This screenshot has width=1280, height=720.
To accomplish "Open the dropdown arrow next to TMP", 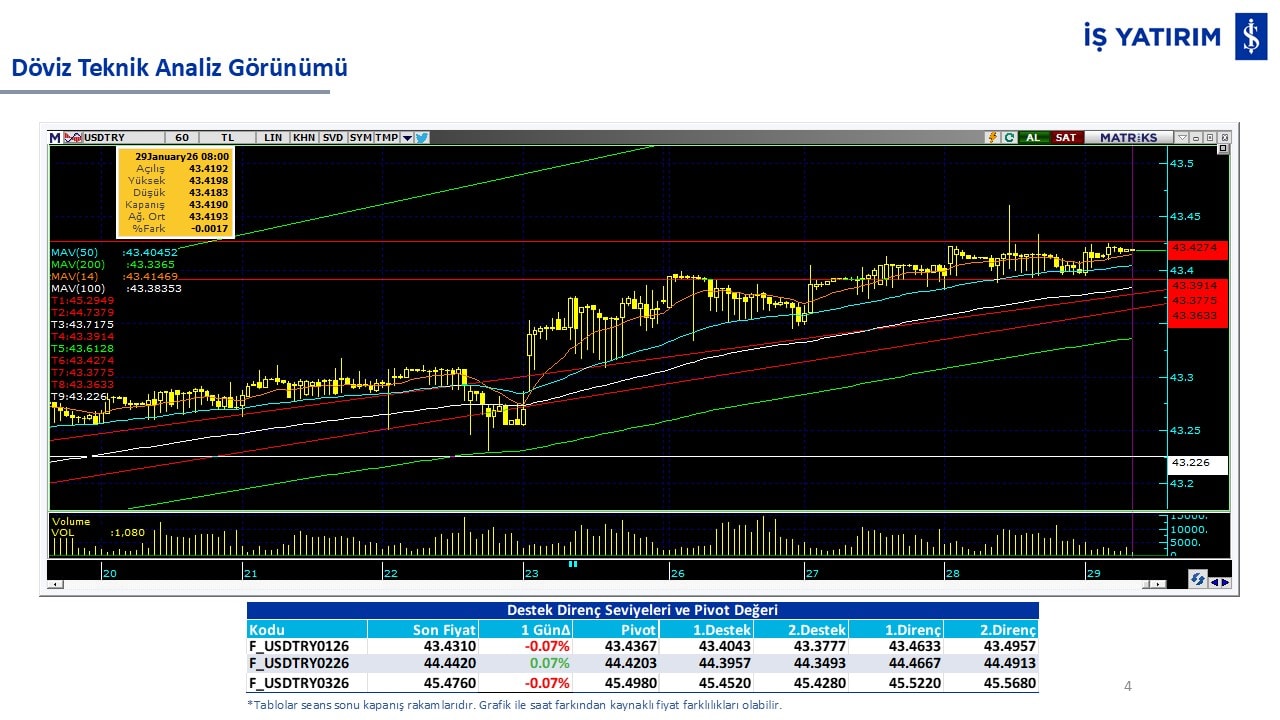I will [x=407, y=138].
